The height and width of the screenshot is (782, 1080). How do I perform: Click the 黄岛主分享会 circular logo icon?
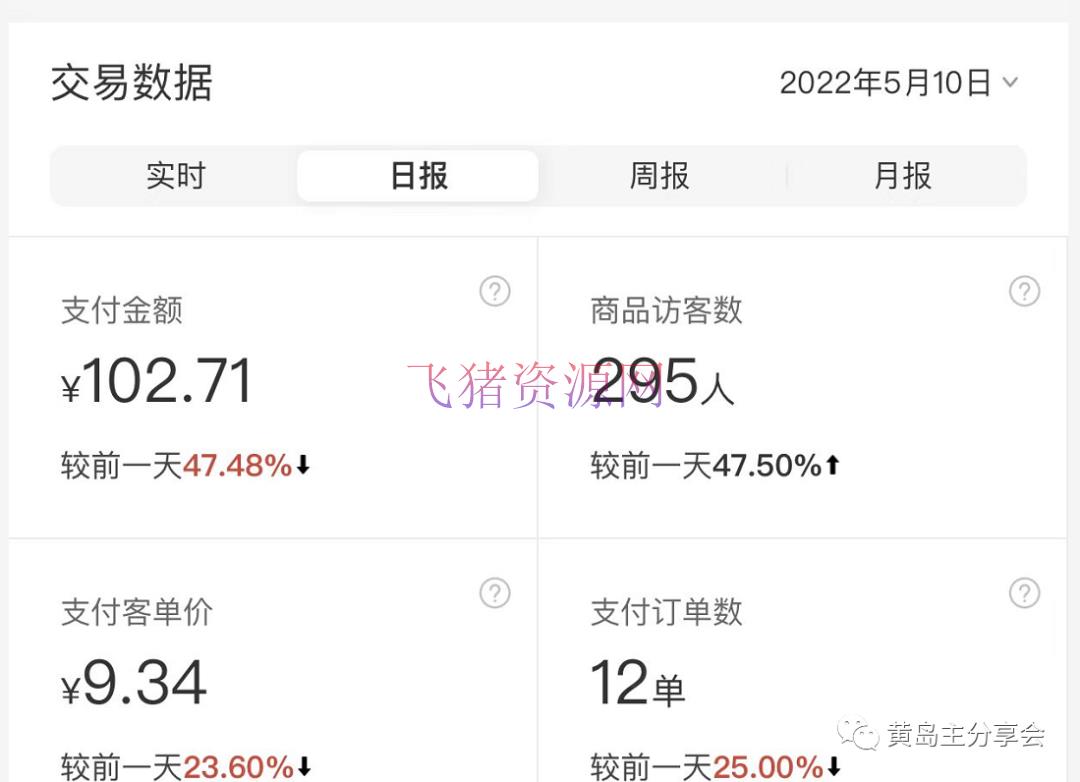[x=856, y=733]
